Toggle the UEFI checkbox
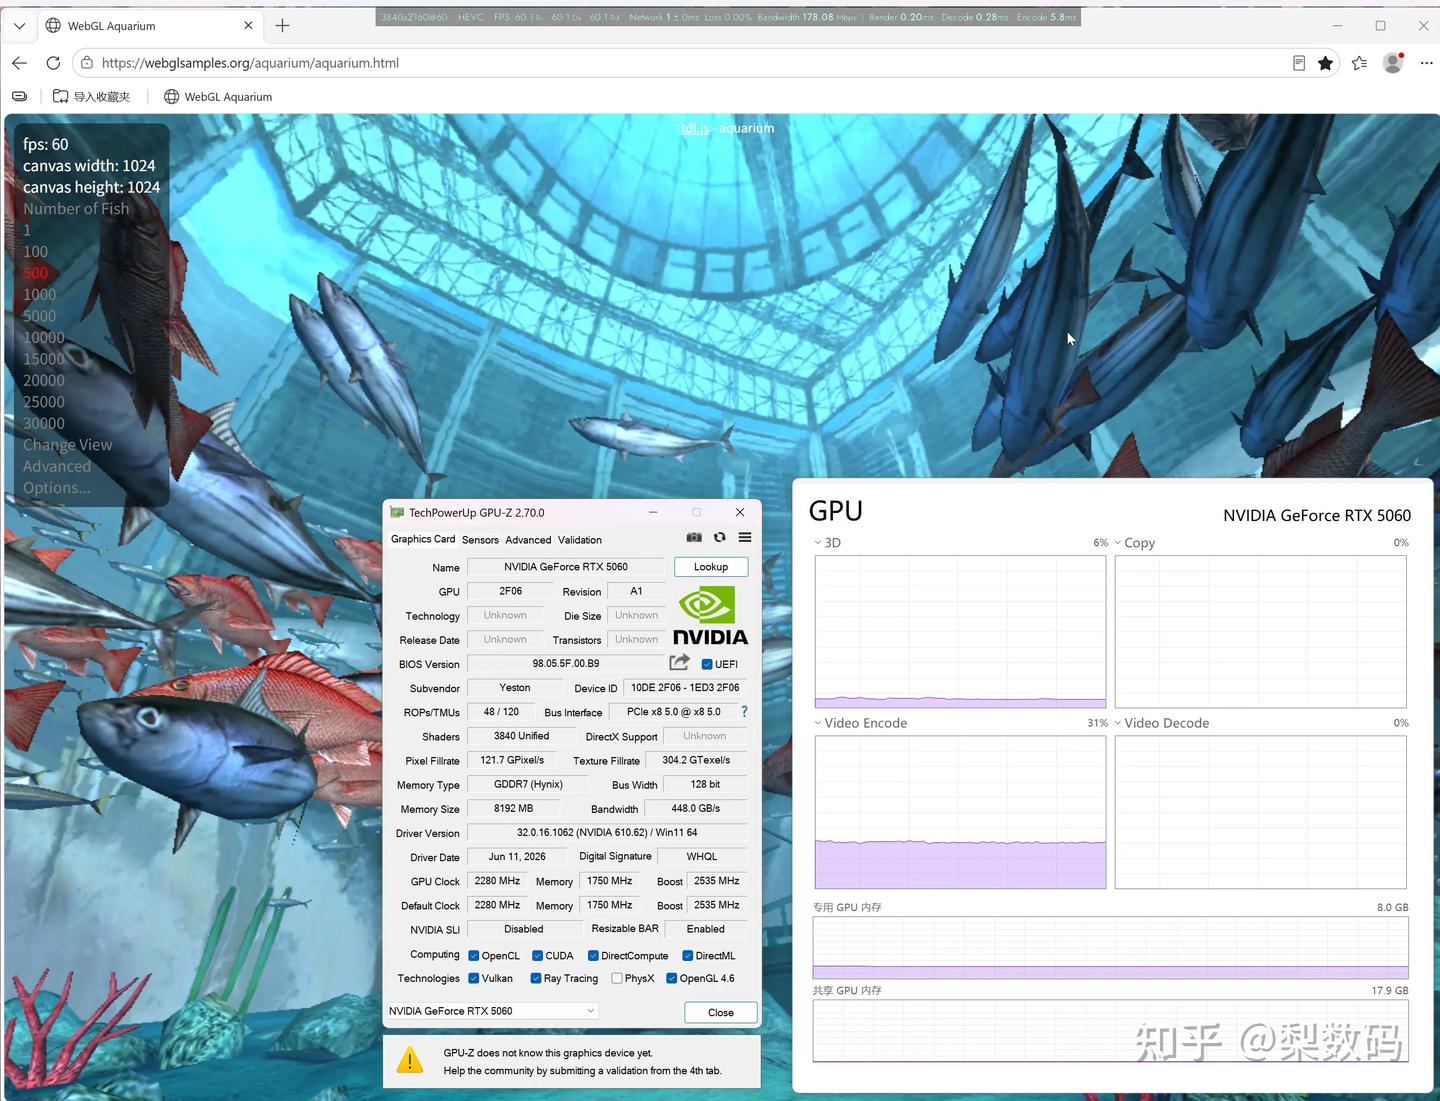The height and width of the screenshot is (1101, 1440). [x=707, y=664]
